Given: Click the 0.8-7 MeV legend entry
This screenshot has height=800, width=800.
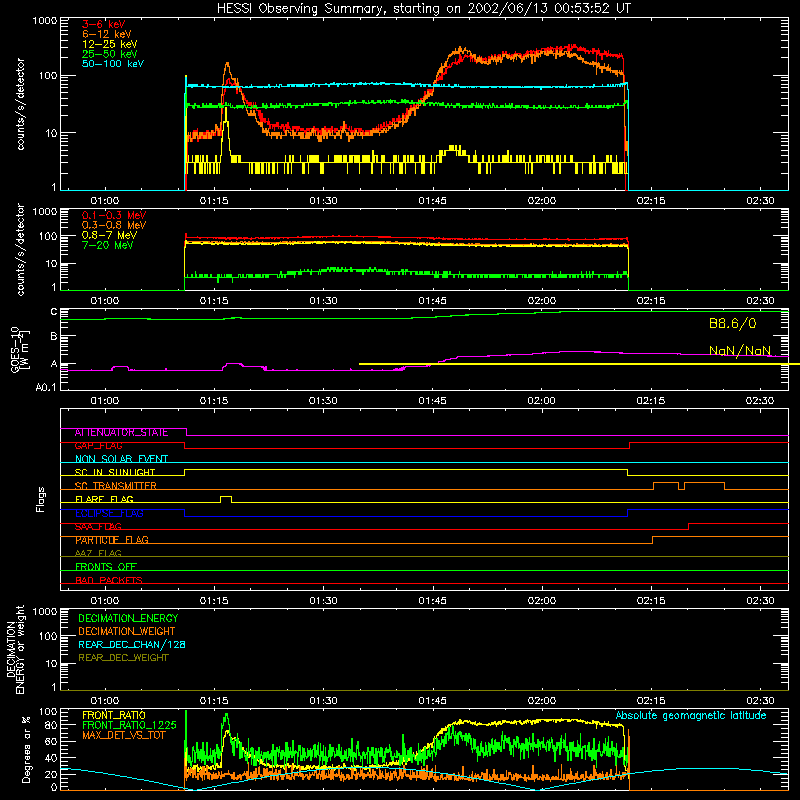Looking at the screenshot, I should coord(109,235).
